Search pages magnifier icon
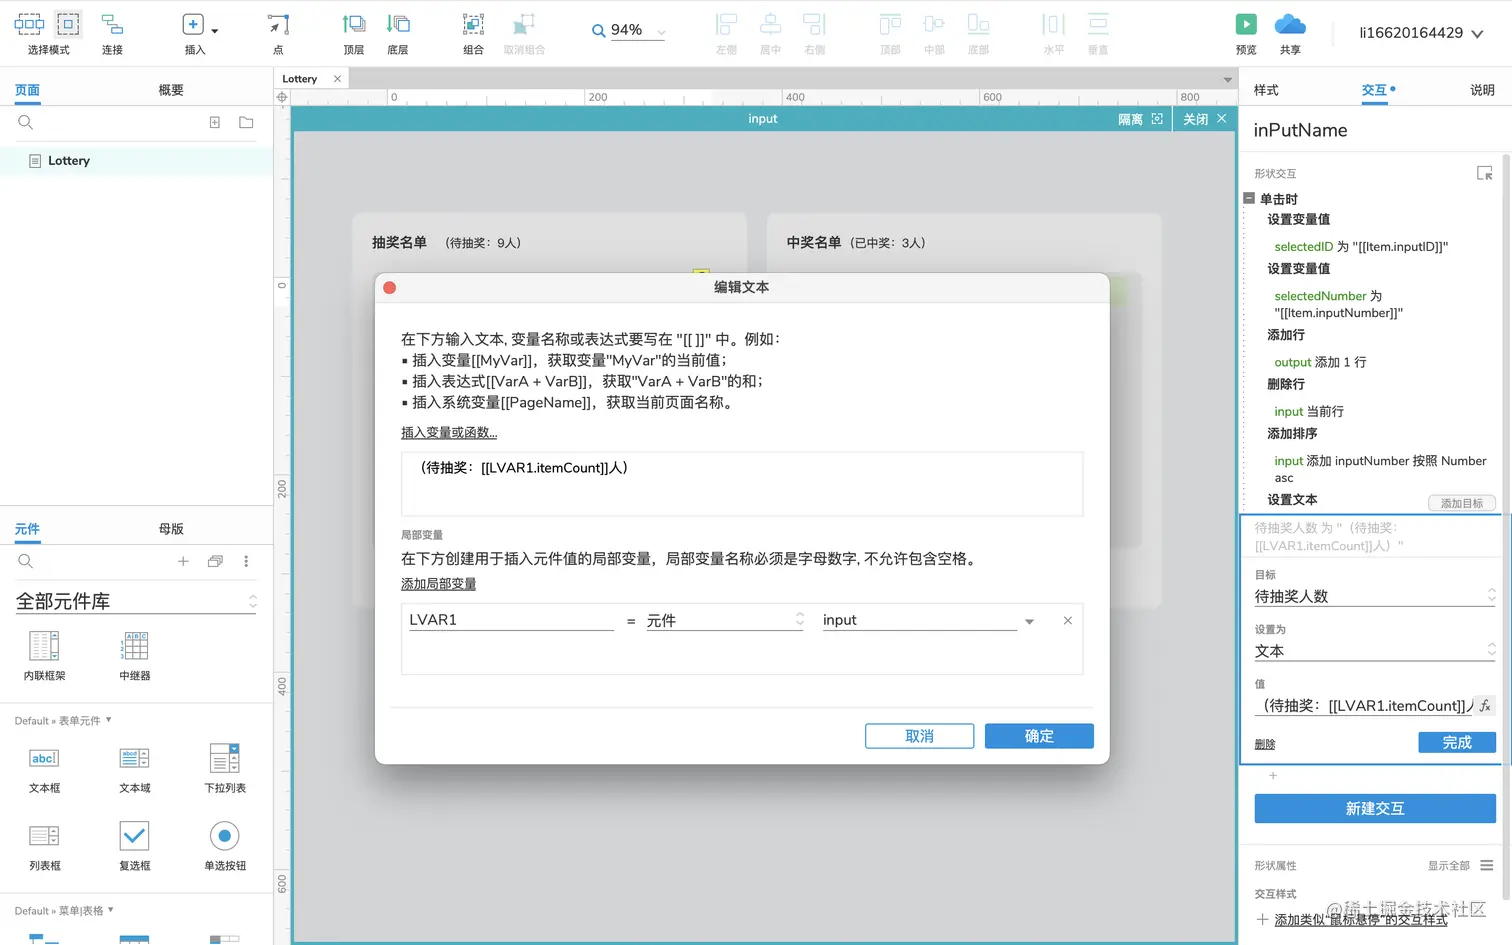Viewport: 1512px width, 945px height. (26, 122)
